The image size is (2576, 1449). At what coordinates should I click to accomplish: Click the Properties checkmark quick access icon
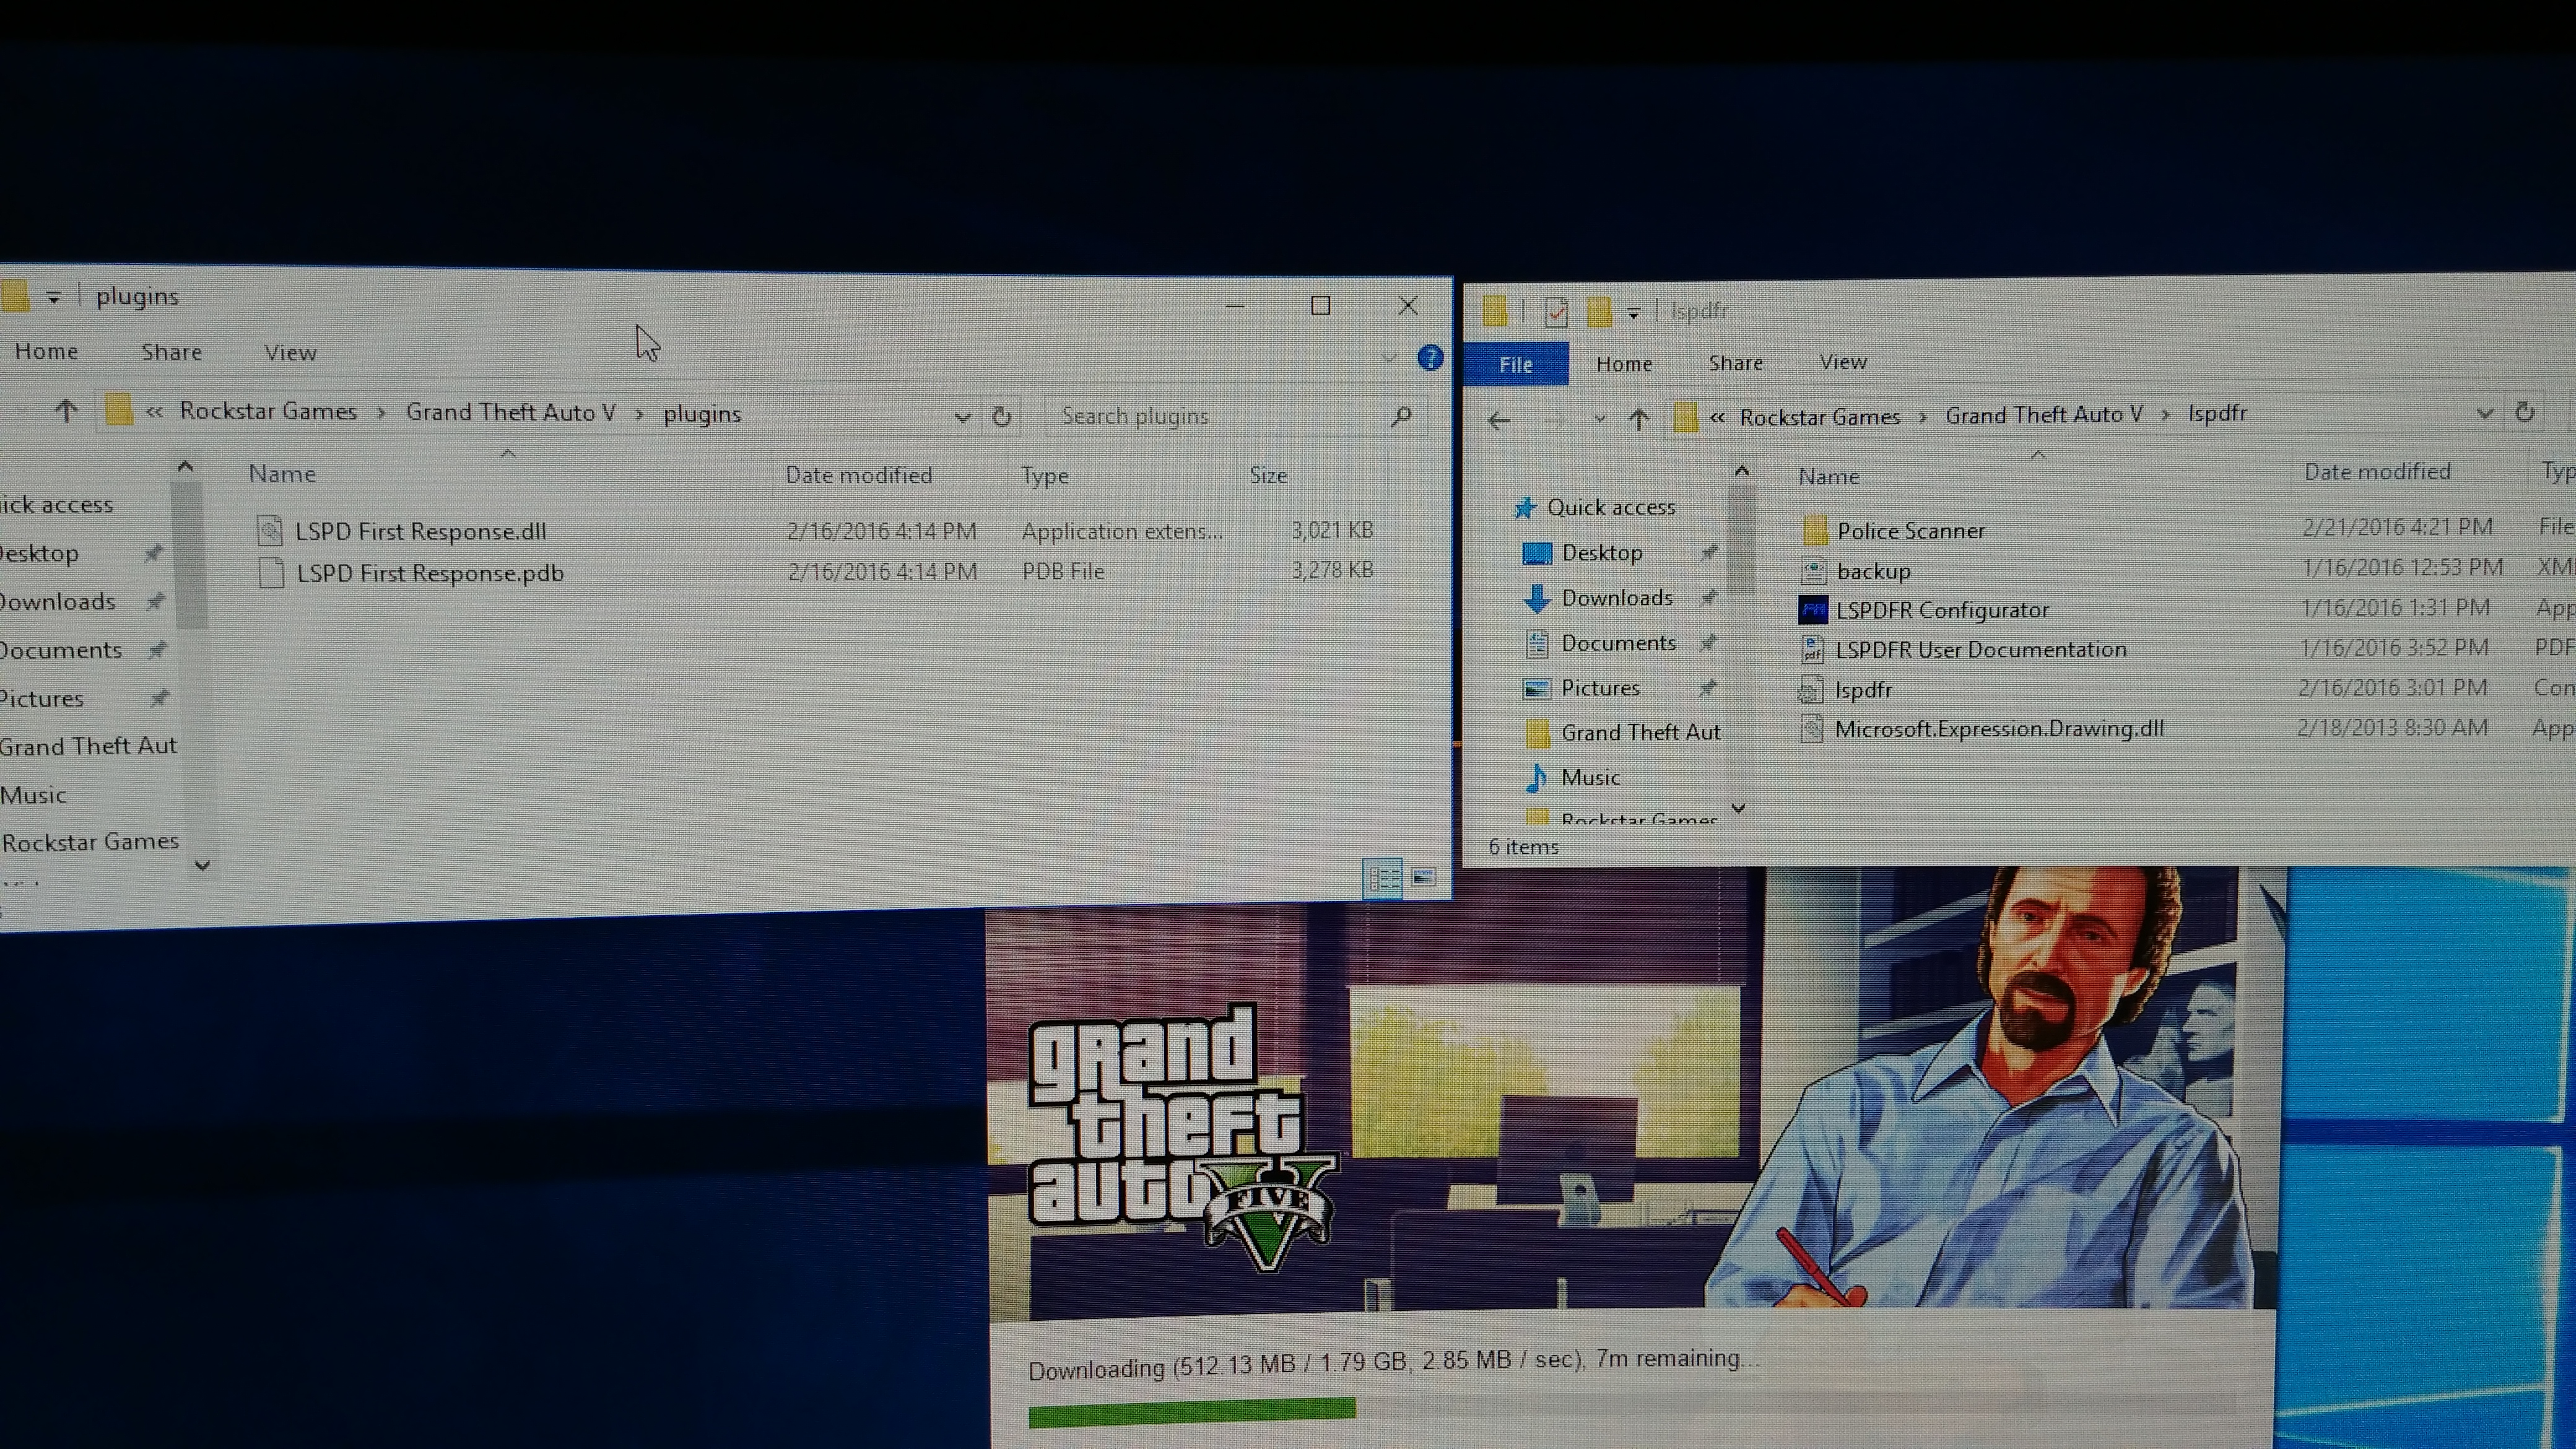1556,312
